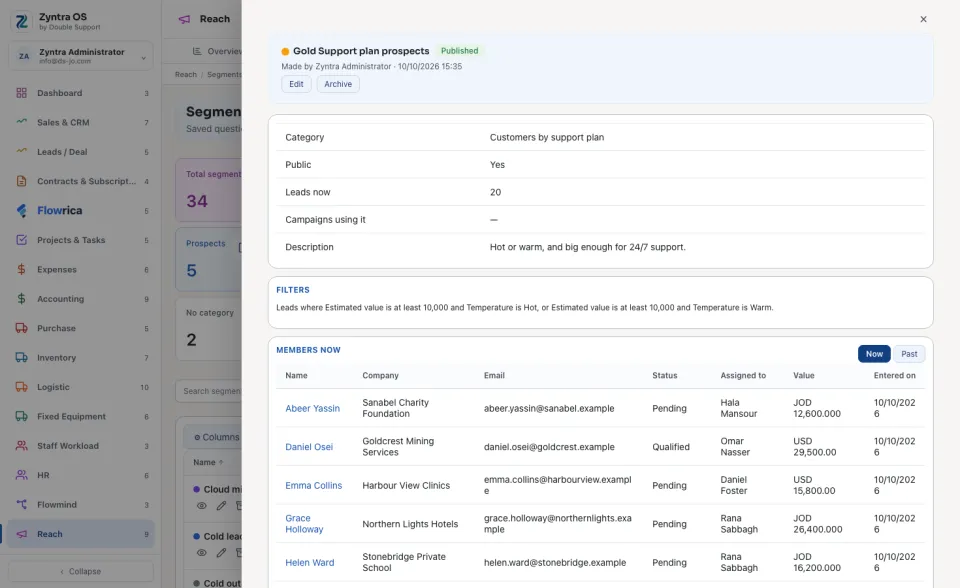Open Projects & Tasks sidebar icon
The width and height of the screenshot is (960, 588).
(21, 239)
